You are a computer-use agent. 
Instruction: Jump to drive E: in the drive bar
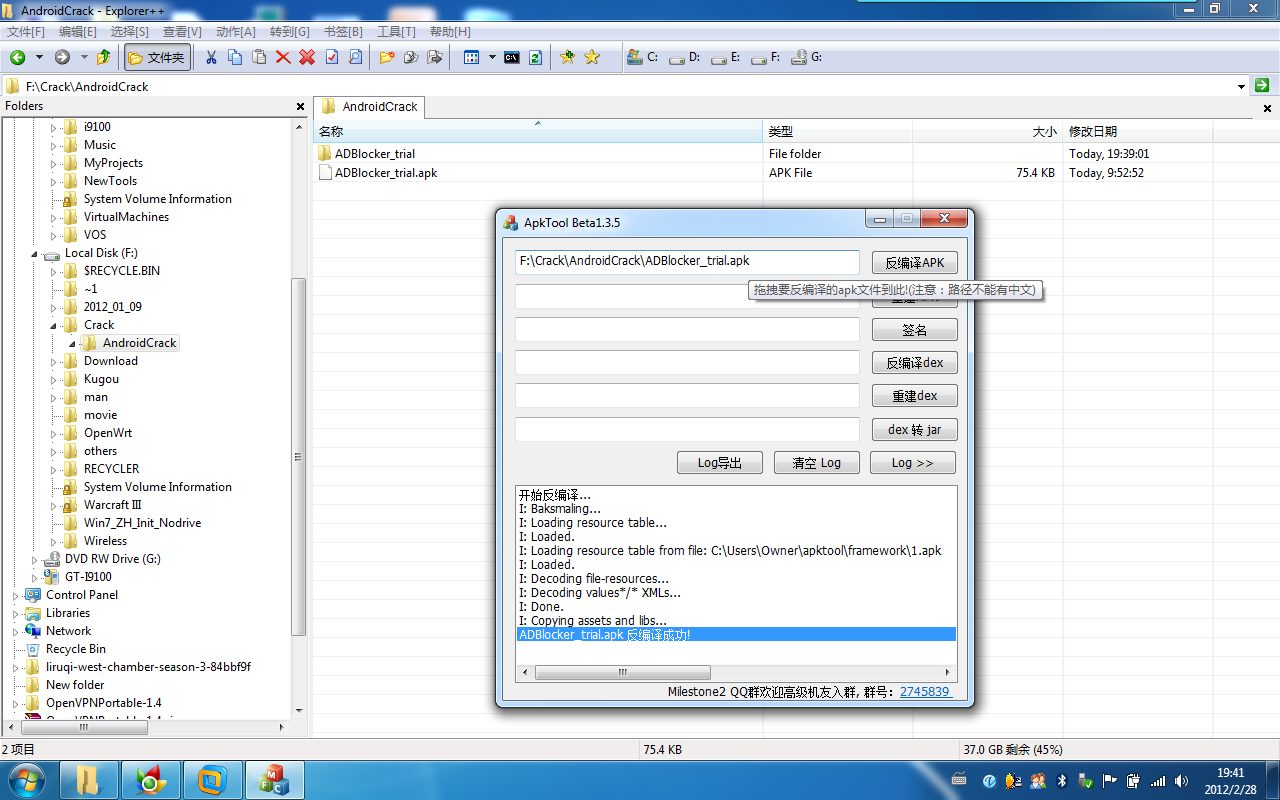pyautogui.click(x=726, y=58)
